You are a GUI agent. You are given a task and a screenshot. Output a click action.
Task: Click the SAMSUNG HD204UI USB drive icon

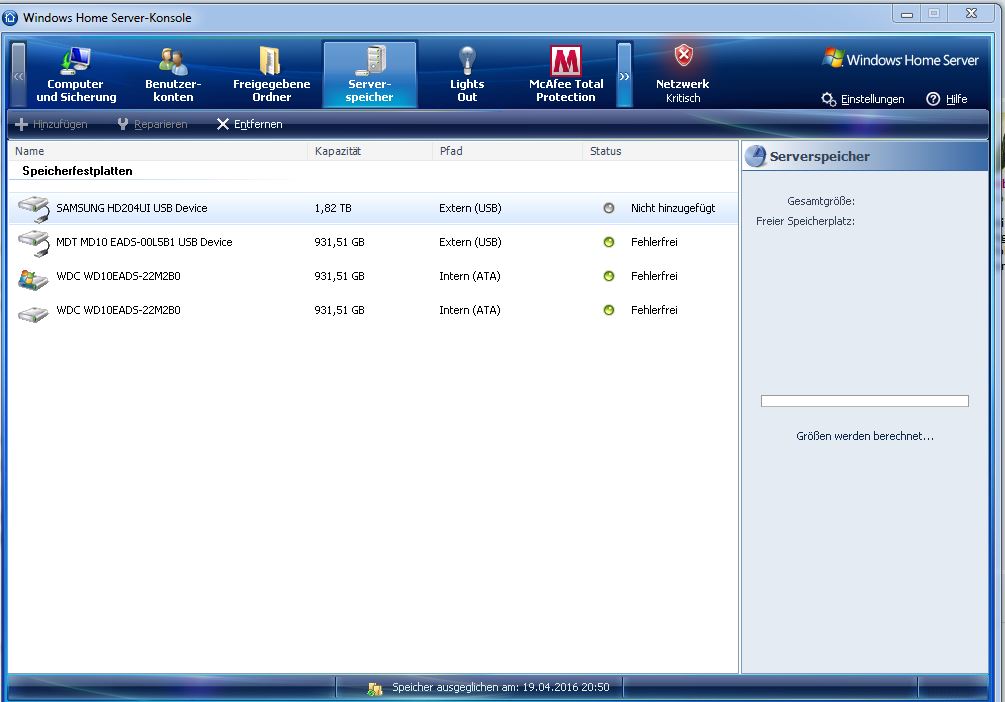point(33,208)
